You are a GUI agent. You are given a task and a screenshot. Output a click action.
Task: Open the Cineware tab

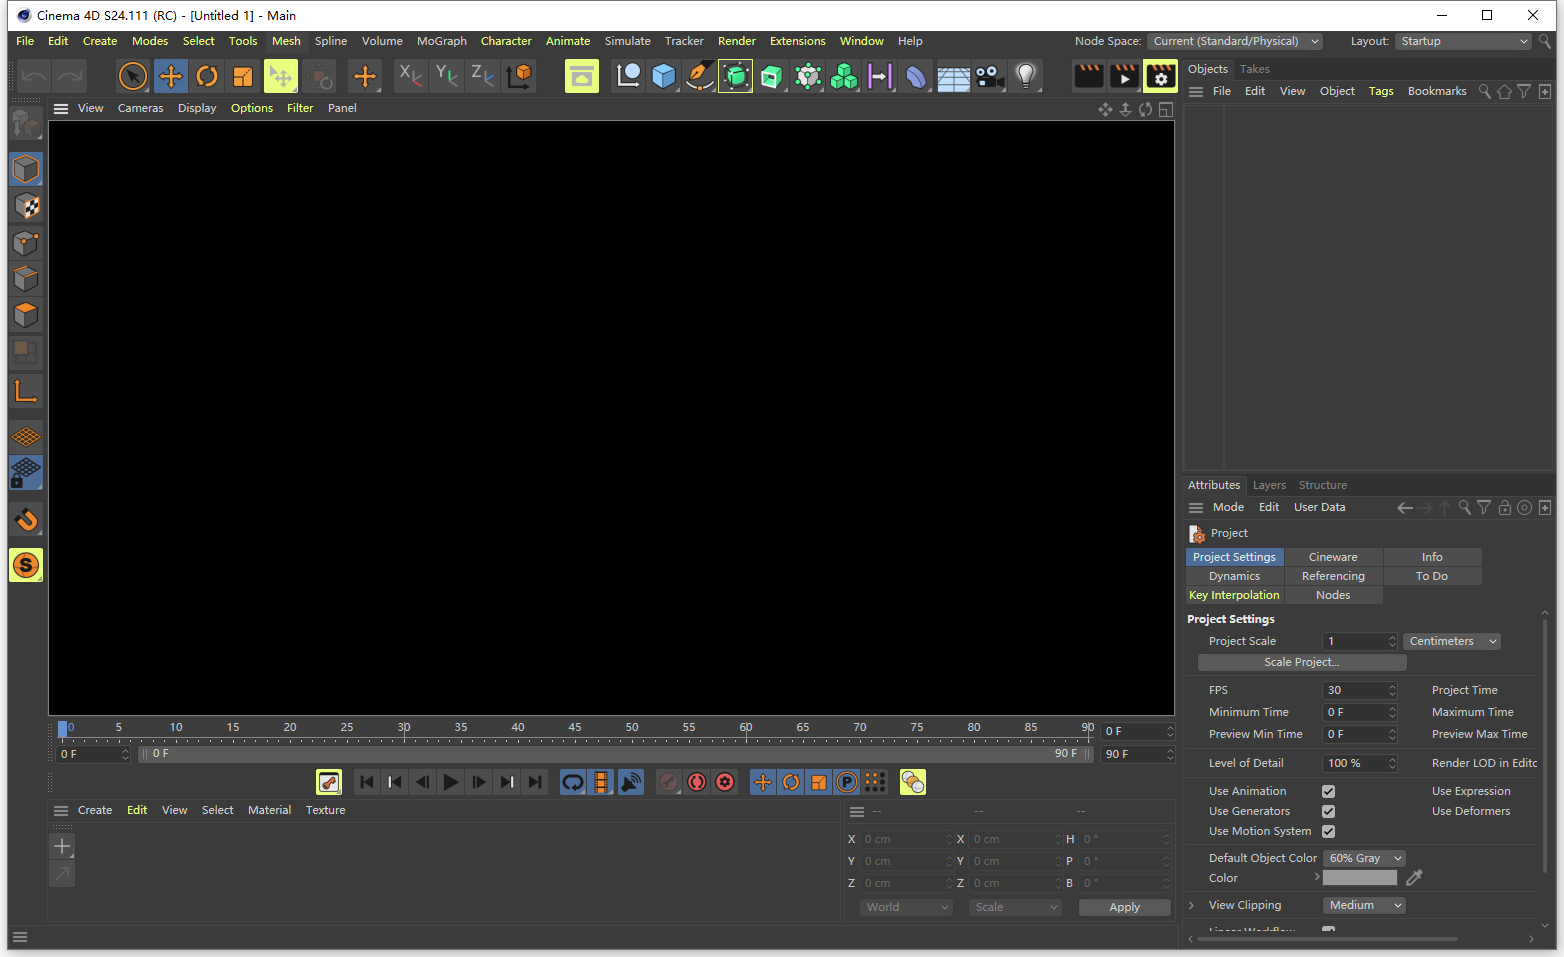pos(1333,557)
